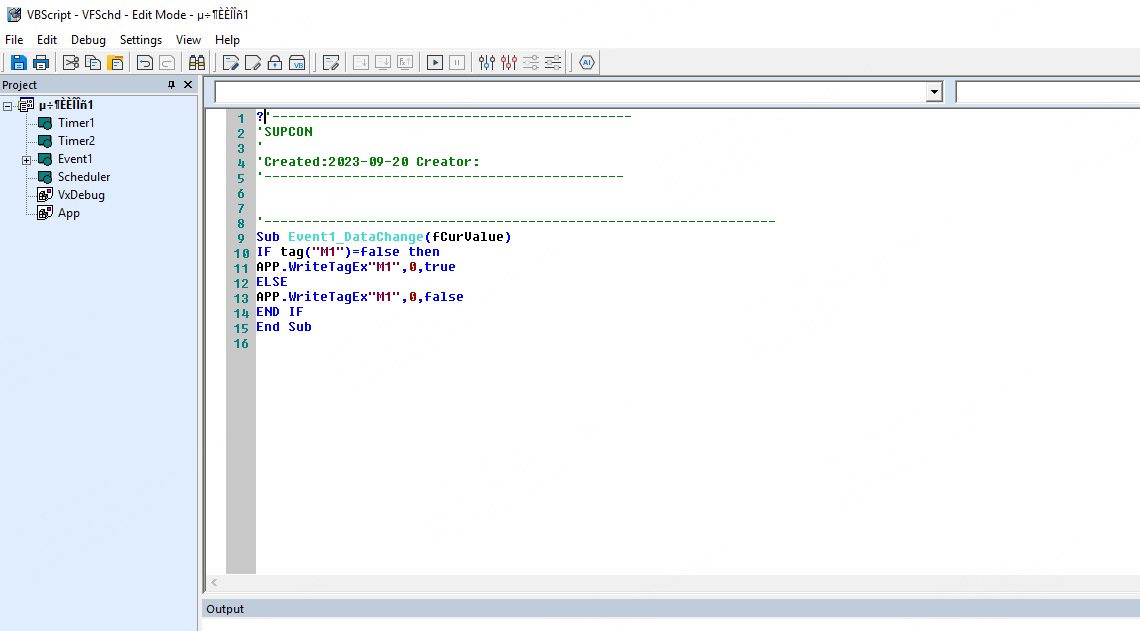Image resolution: width=1140 pixels, height=631 pixels.
Task: Click the document-with-pen icon after the separator
Action: click(x=331, y=63)
